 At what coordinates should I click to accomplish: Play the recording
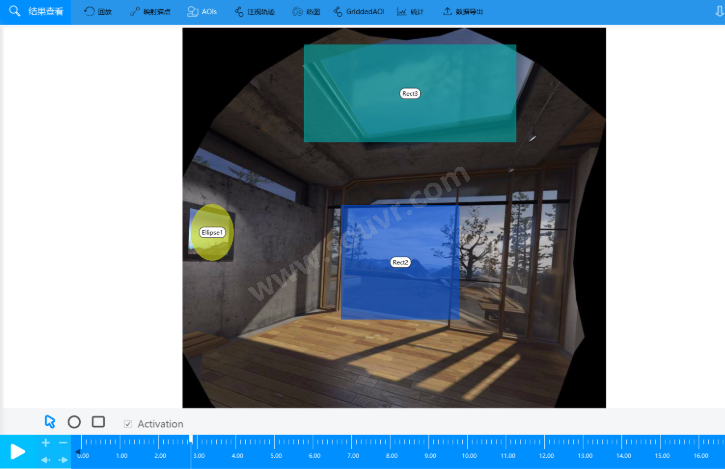coord(18,451)
